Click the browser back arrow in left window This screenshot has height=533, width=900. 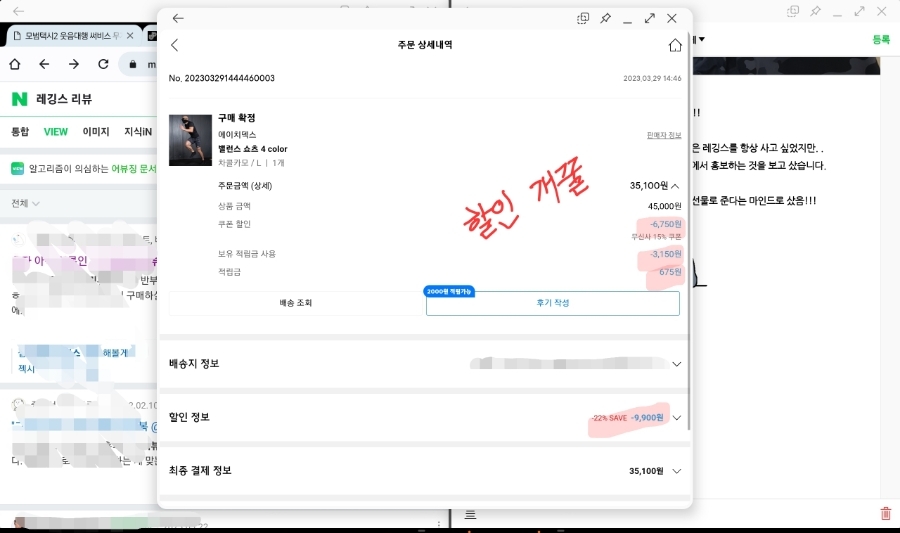tap(44, 64)
